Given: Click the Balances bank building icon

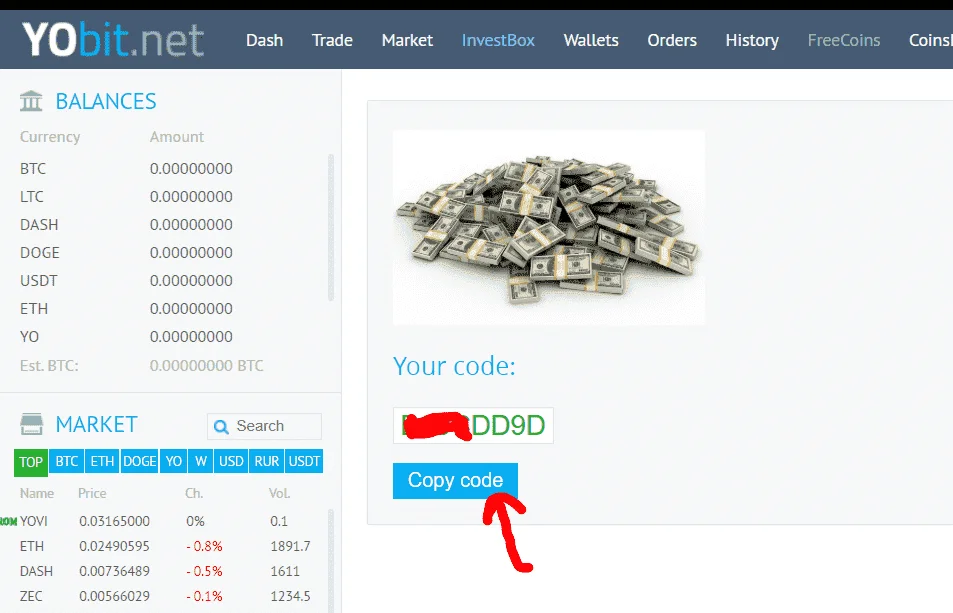Looking at the screenshot, I should click(x=31, y=101).
